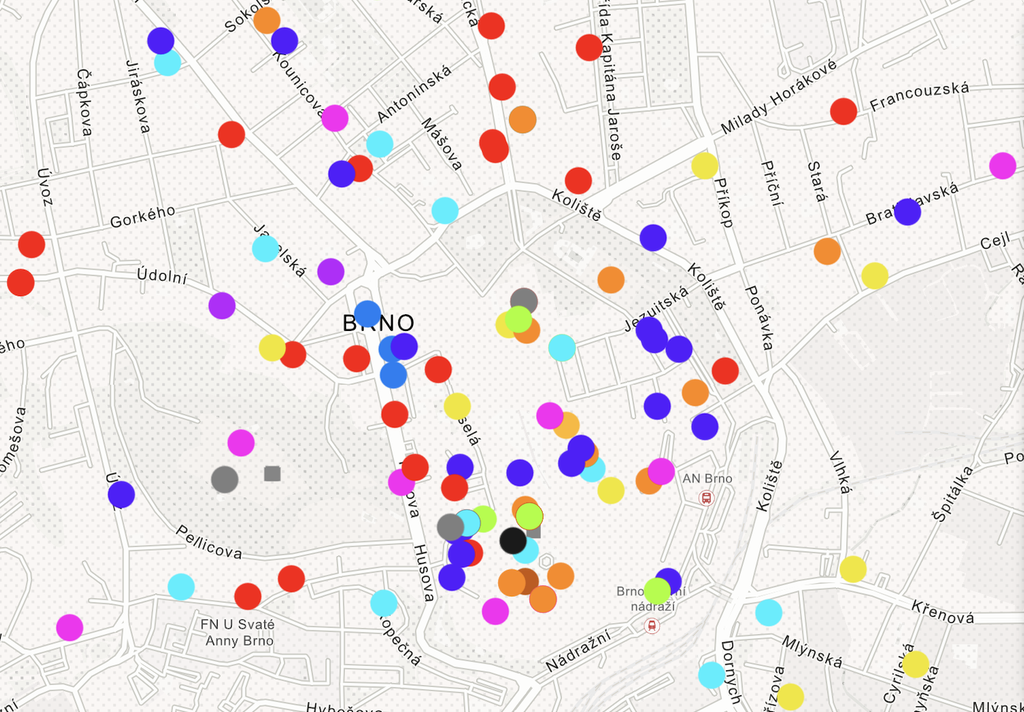The width and height of the screenshot is (1024, 712).
Task: Select the yellow marker near Příkop street
Action: 705,166
